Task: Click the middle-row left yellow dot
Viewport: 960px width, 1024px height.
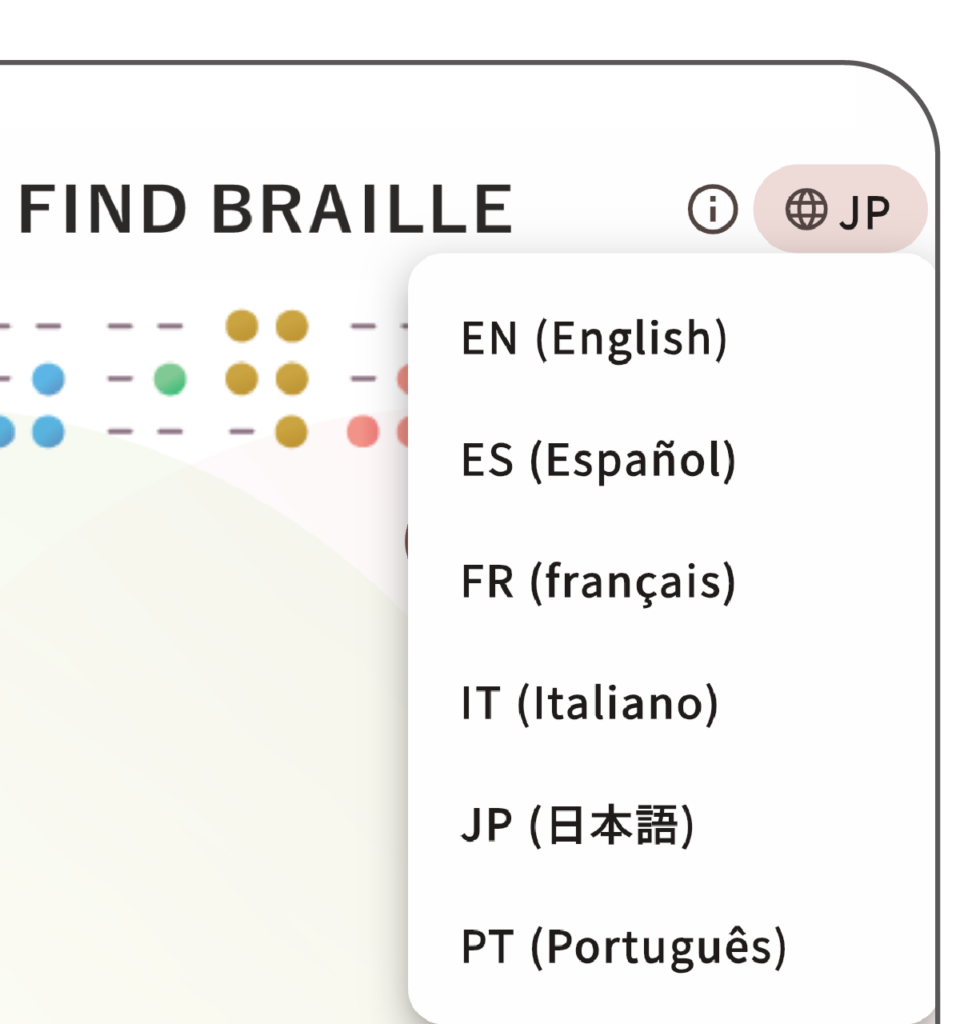Action: tap(241, 379)
